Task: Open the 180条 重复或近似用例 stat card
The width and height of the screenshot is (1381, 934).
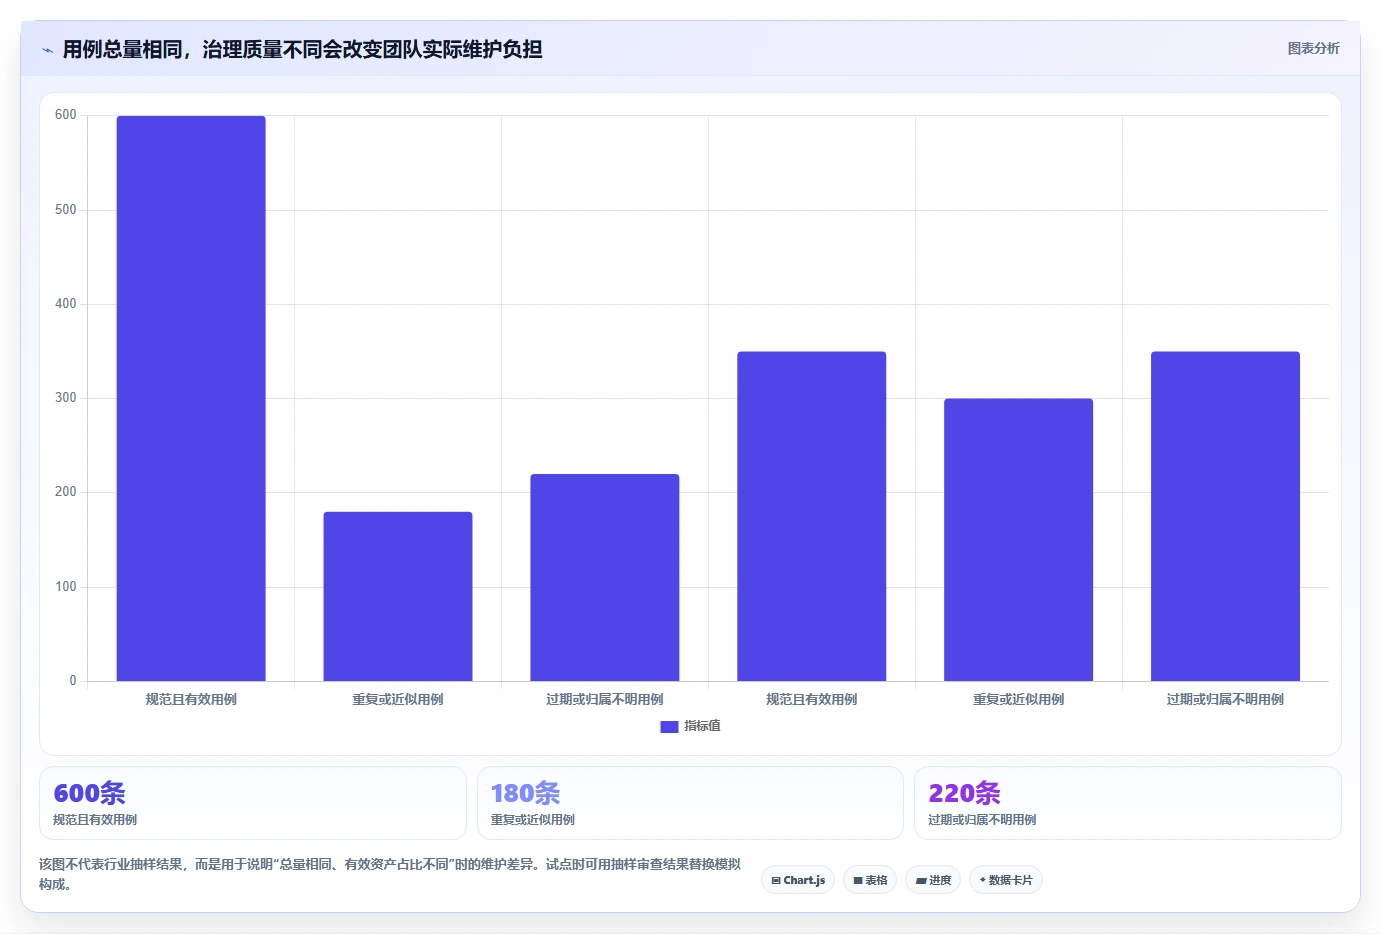Action: coord(690,803)
